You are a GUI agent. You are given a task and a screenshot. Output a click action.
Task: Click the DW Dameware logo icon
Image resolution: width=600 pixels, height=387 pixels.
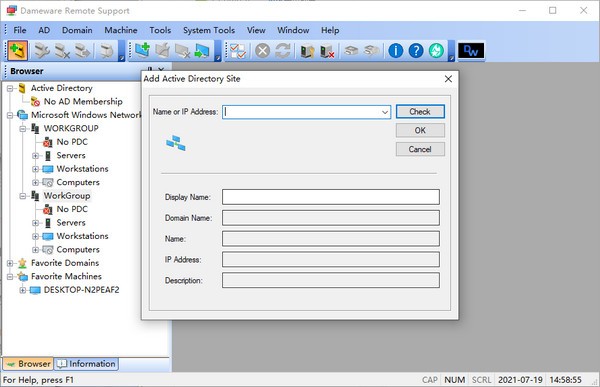tap(471, 51)
